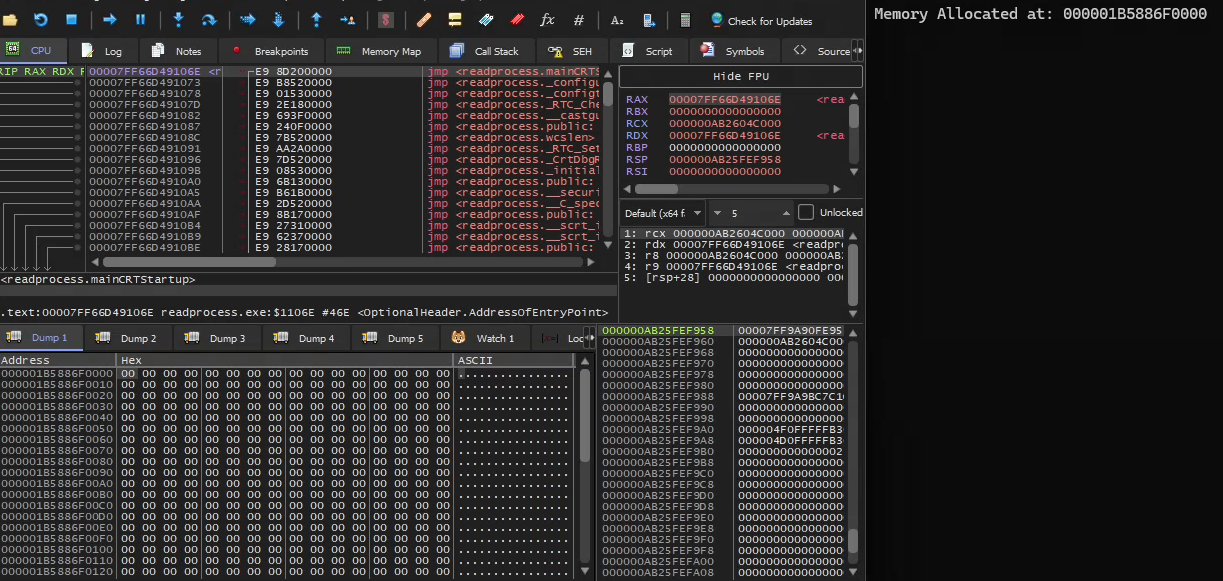
Task: Click the tab overflow arrows next to Source
Action: click(x=857, y=51)
